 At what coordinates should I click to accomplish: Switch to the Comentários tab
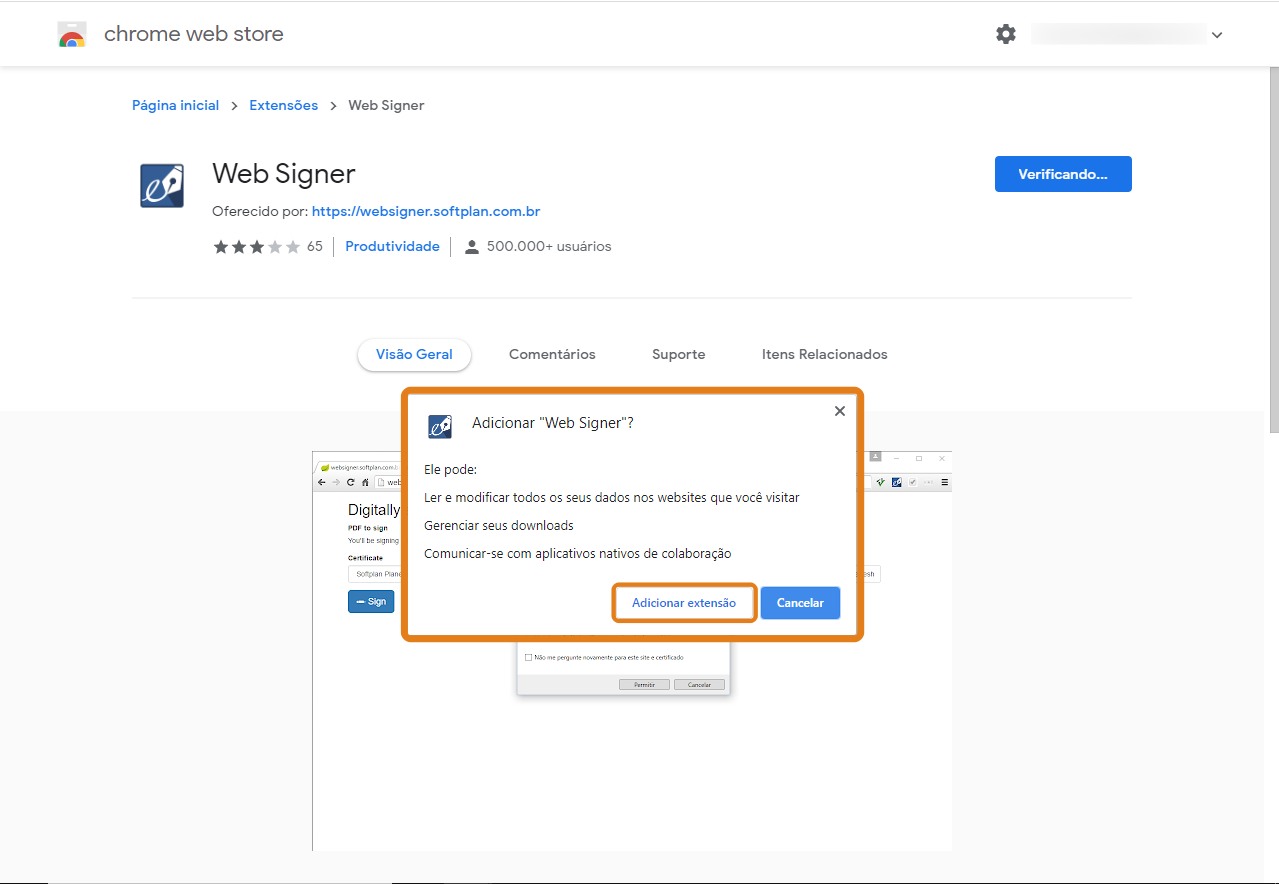click(x=552, y=354)
